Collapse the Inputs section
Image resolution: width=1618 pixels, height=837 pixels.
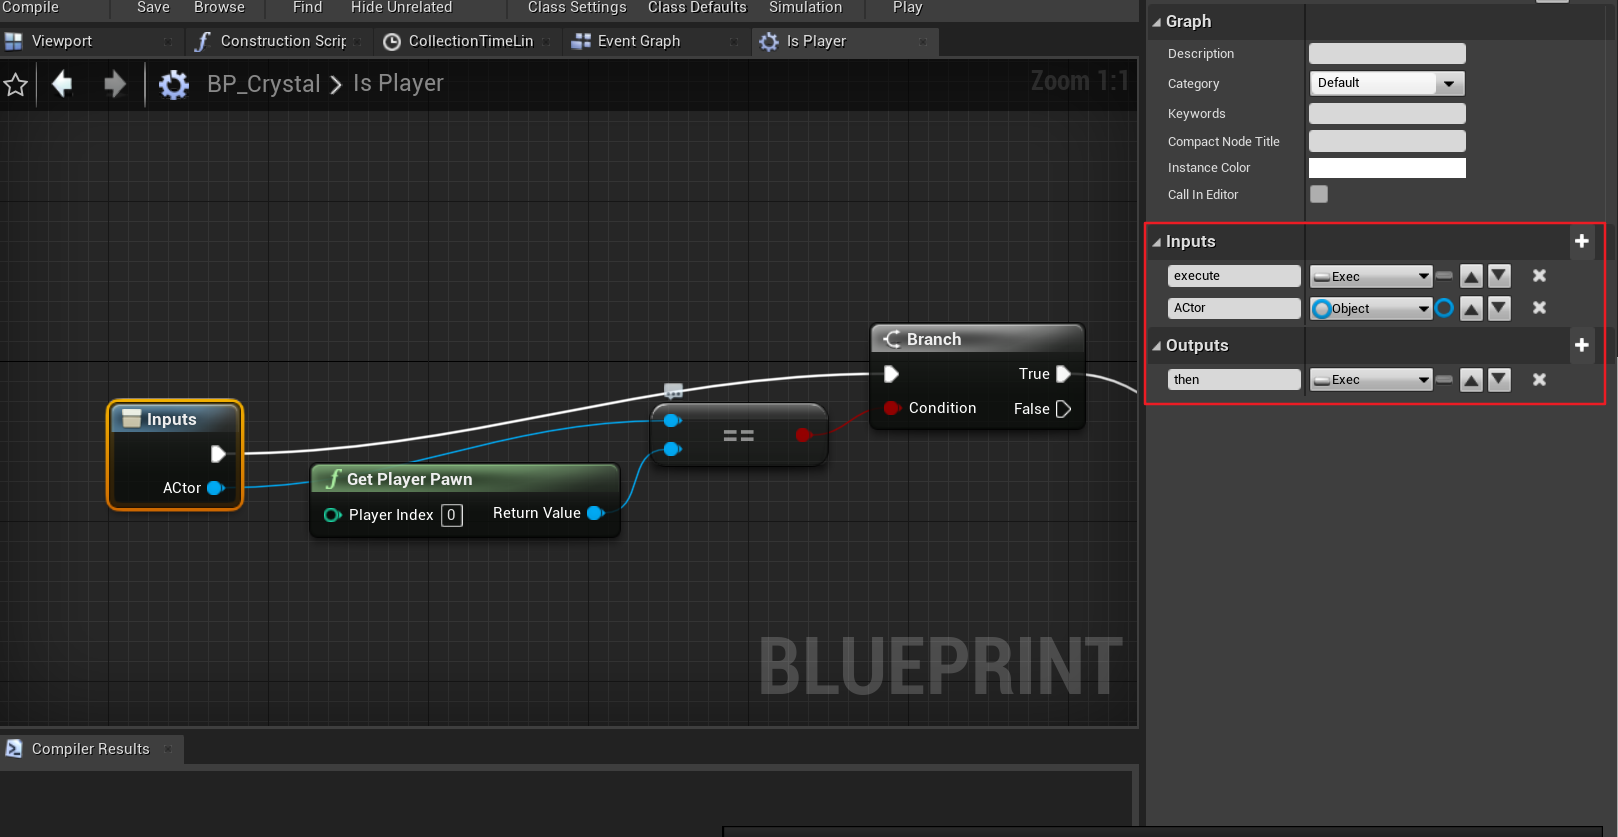[1157, 242]
